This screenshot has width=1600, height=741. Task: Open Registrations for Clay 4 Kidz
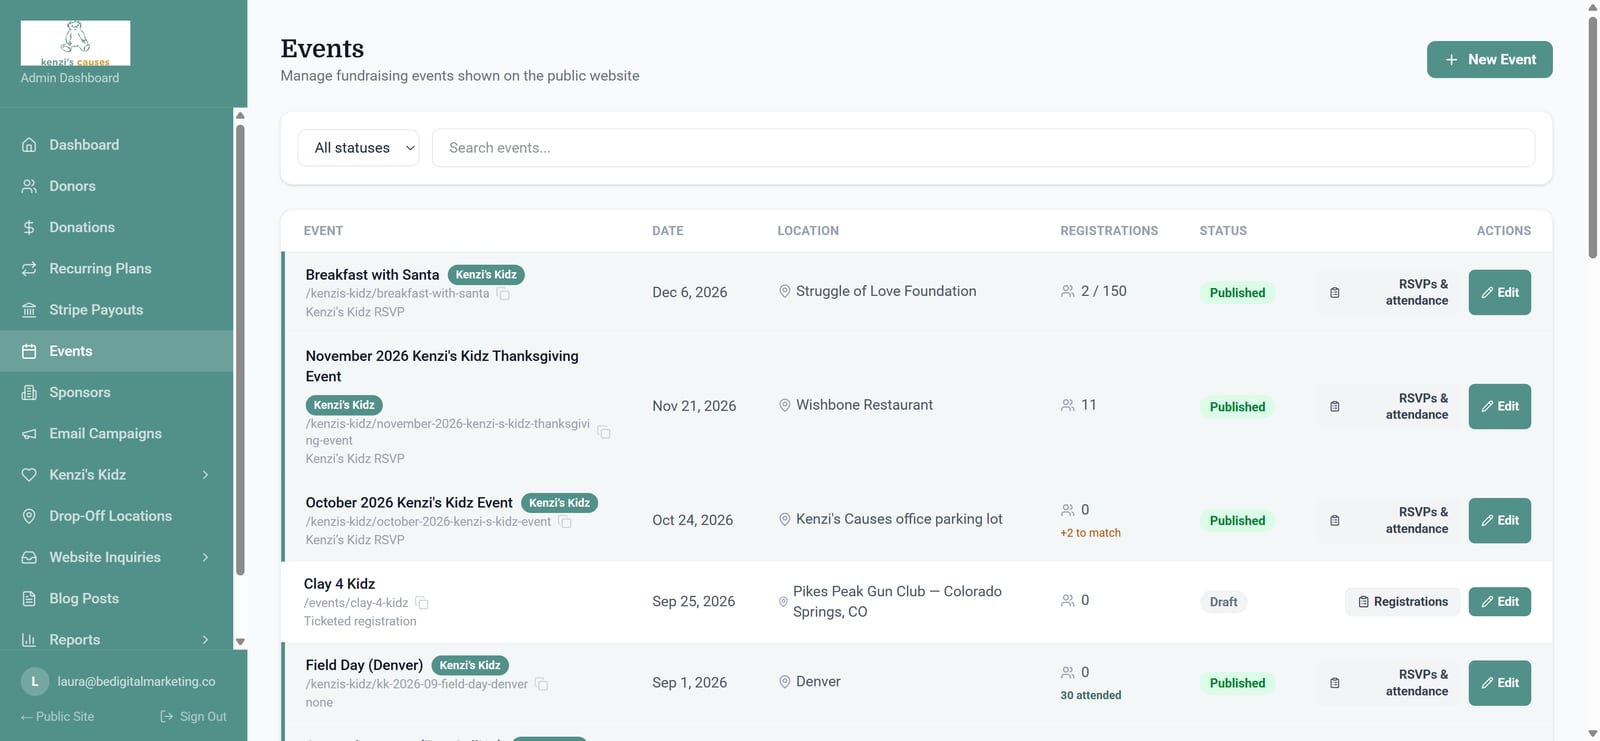1402,601
